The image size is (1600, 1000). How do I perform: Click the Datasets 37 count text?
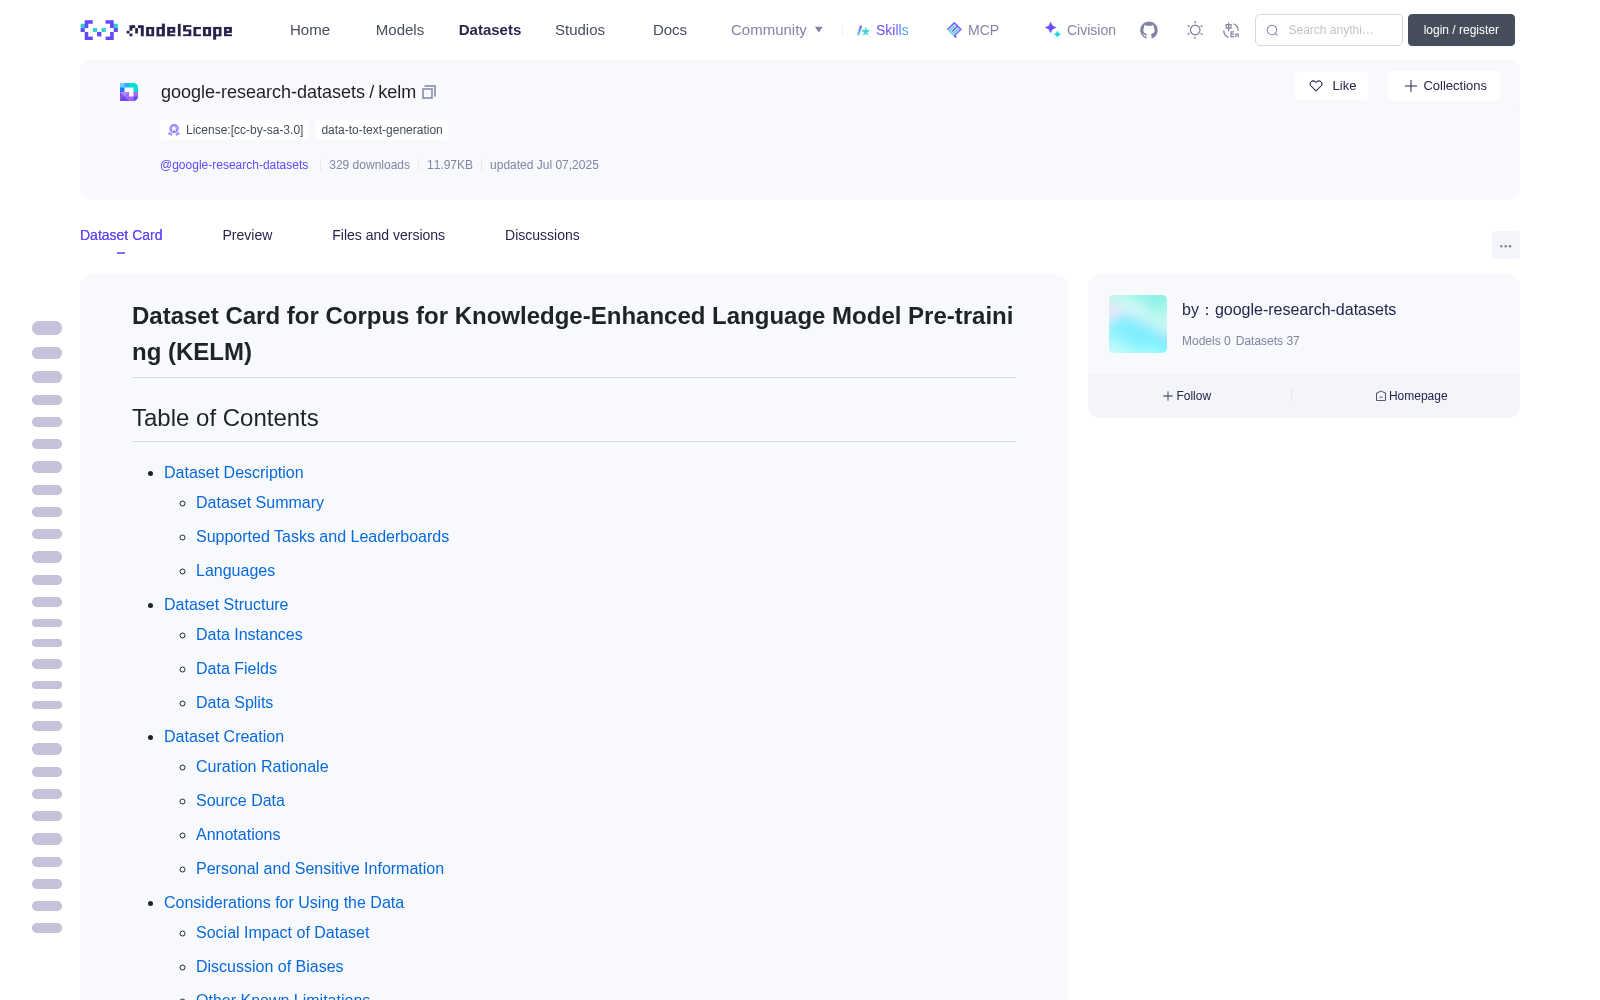tap(1268, 341)
